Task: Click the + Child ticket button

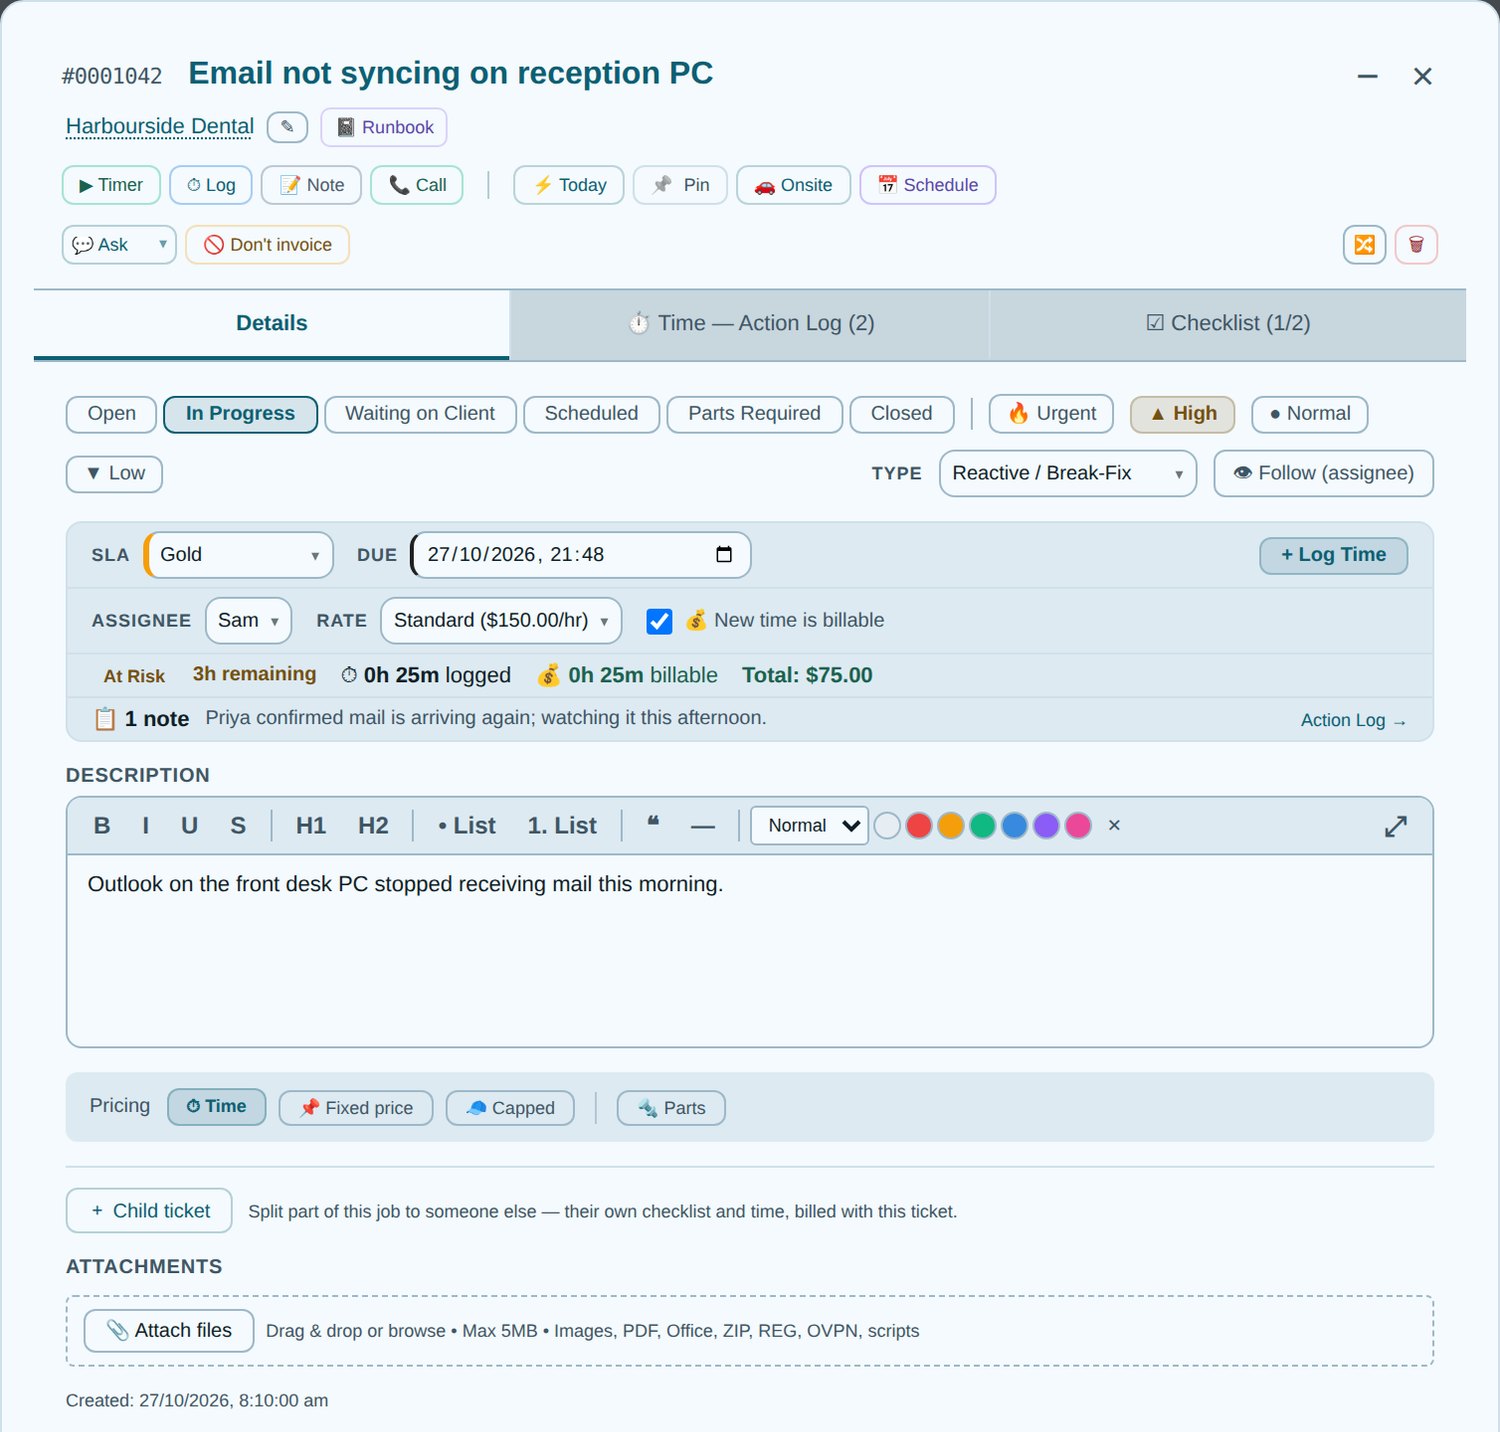Action: [x=149, y=1211]
